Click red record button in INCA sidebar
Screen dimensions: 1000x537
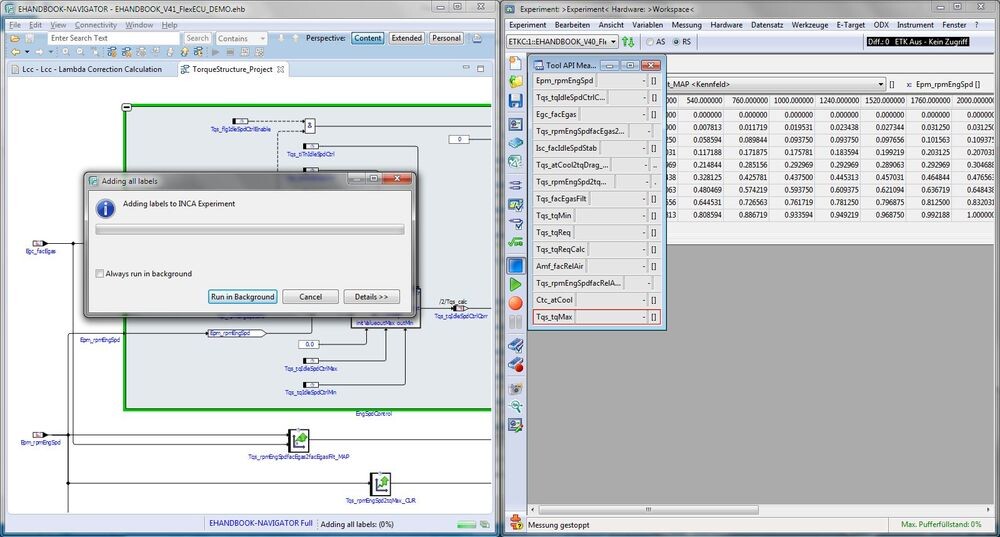click(515, 303)
